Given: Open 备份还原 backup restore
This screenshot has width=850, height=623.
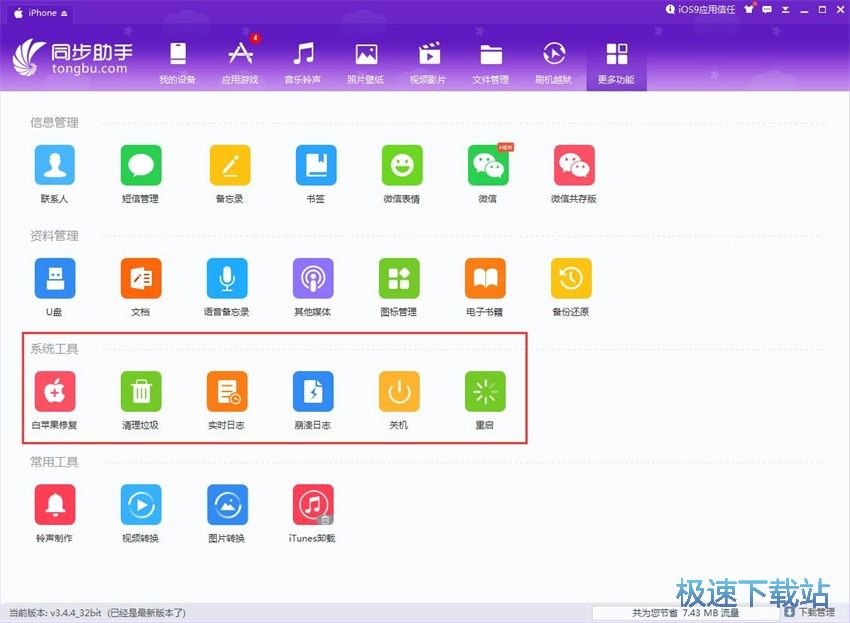Looking at the screenshot, I should point(571,278).
